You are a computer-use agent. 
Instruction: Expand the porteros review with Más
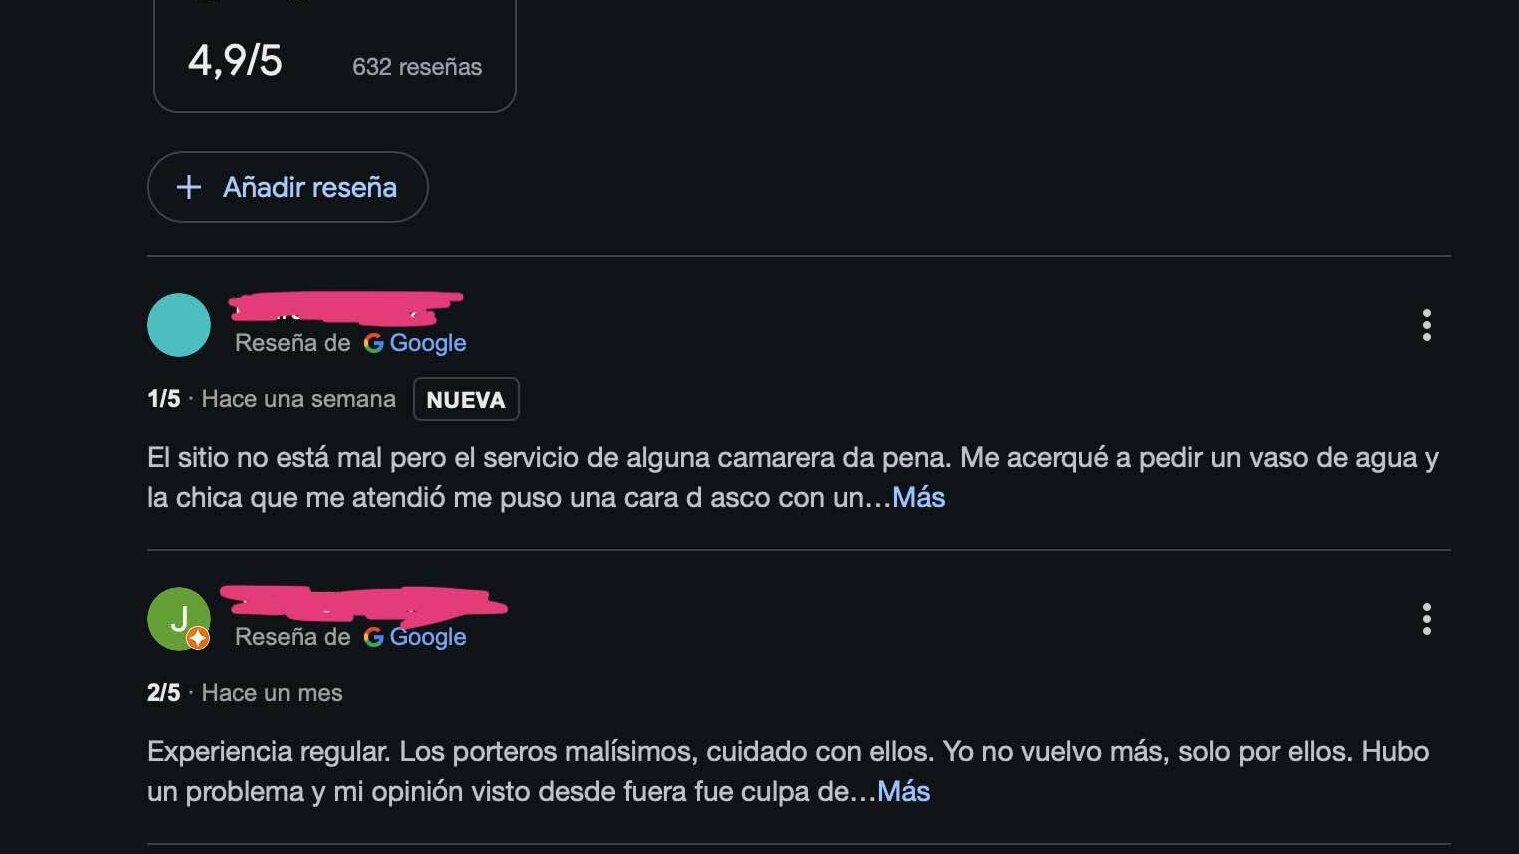[903, 791]
